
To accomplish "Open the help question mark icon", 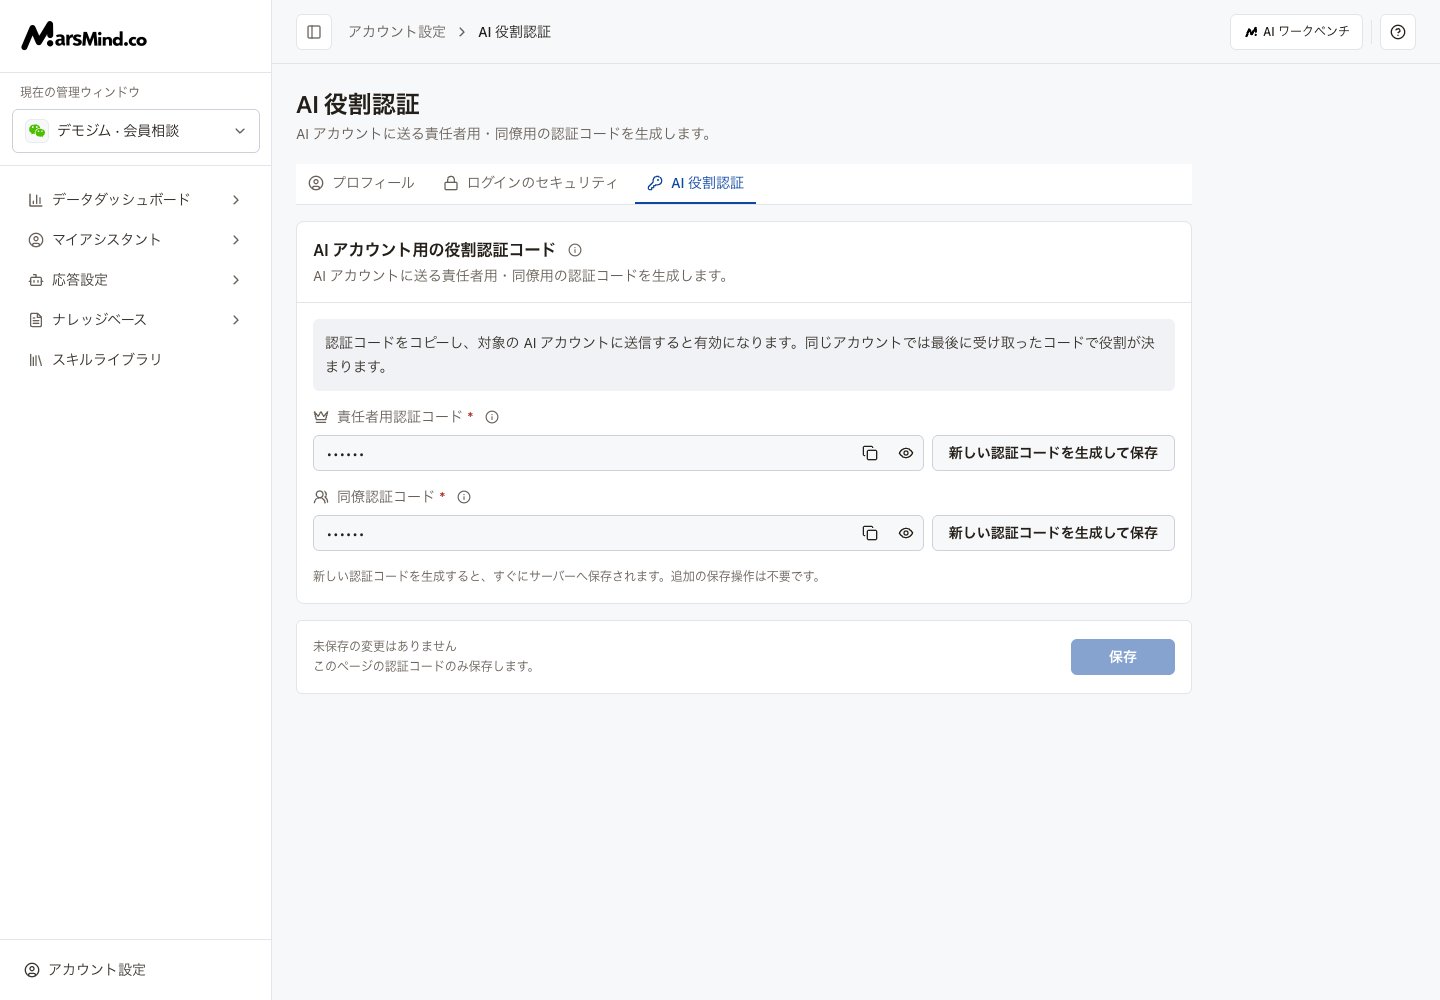I will click(1398, 32).
